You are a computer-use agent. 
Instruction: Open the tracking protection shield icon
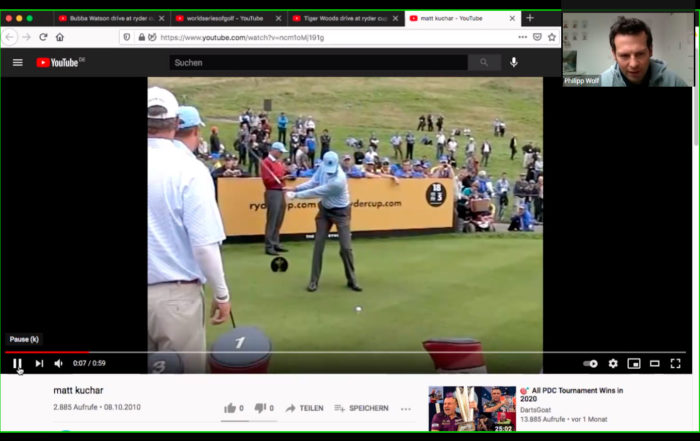click(127, 37)
